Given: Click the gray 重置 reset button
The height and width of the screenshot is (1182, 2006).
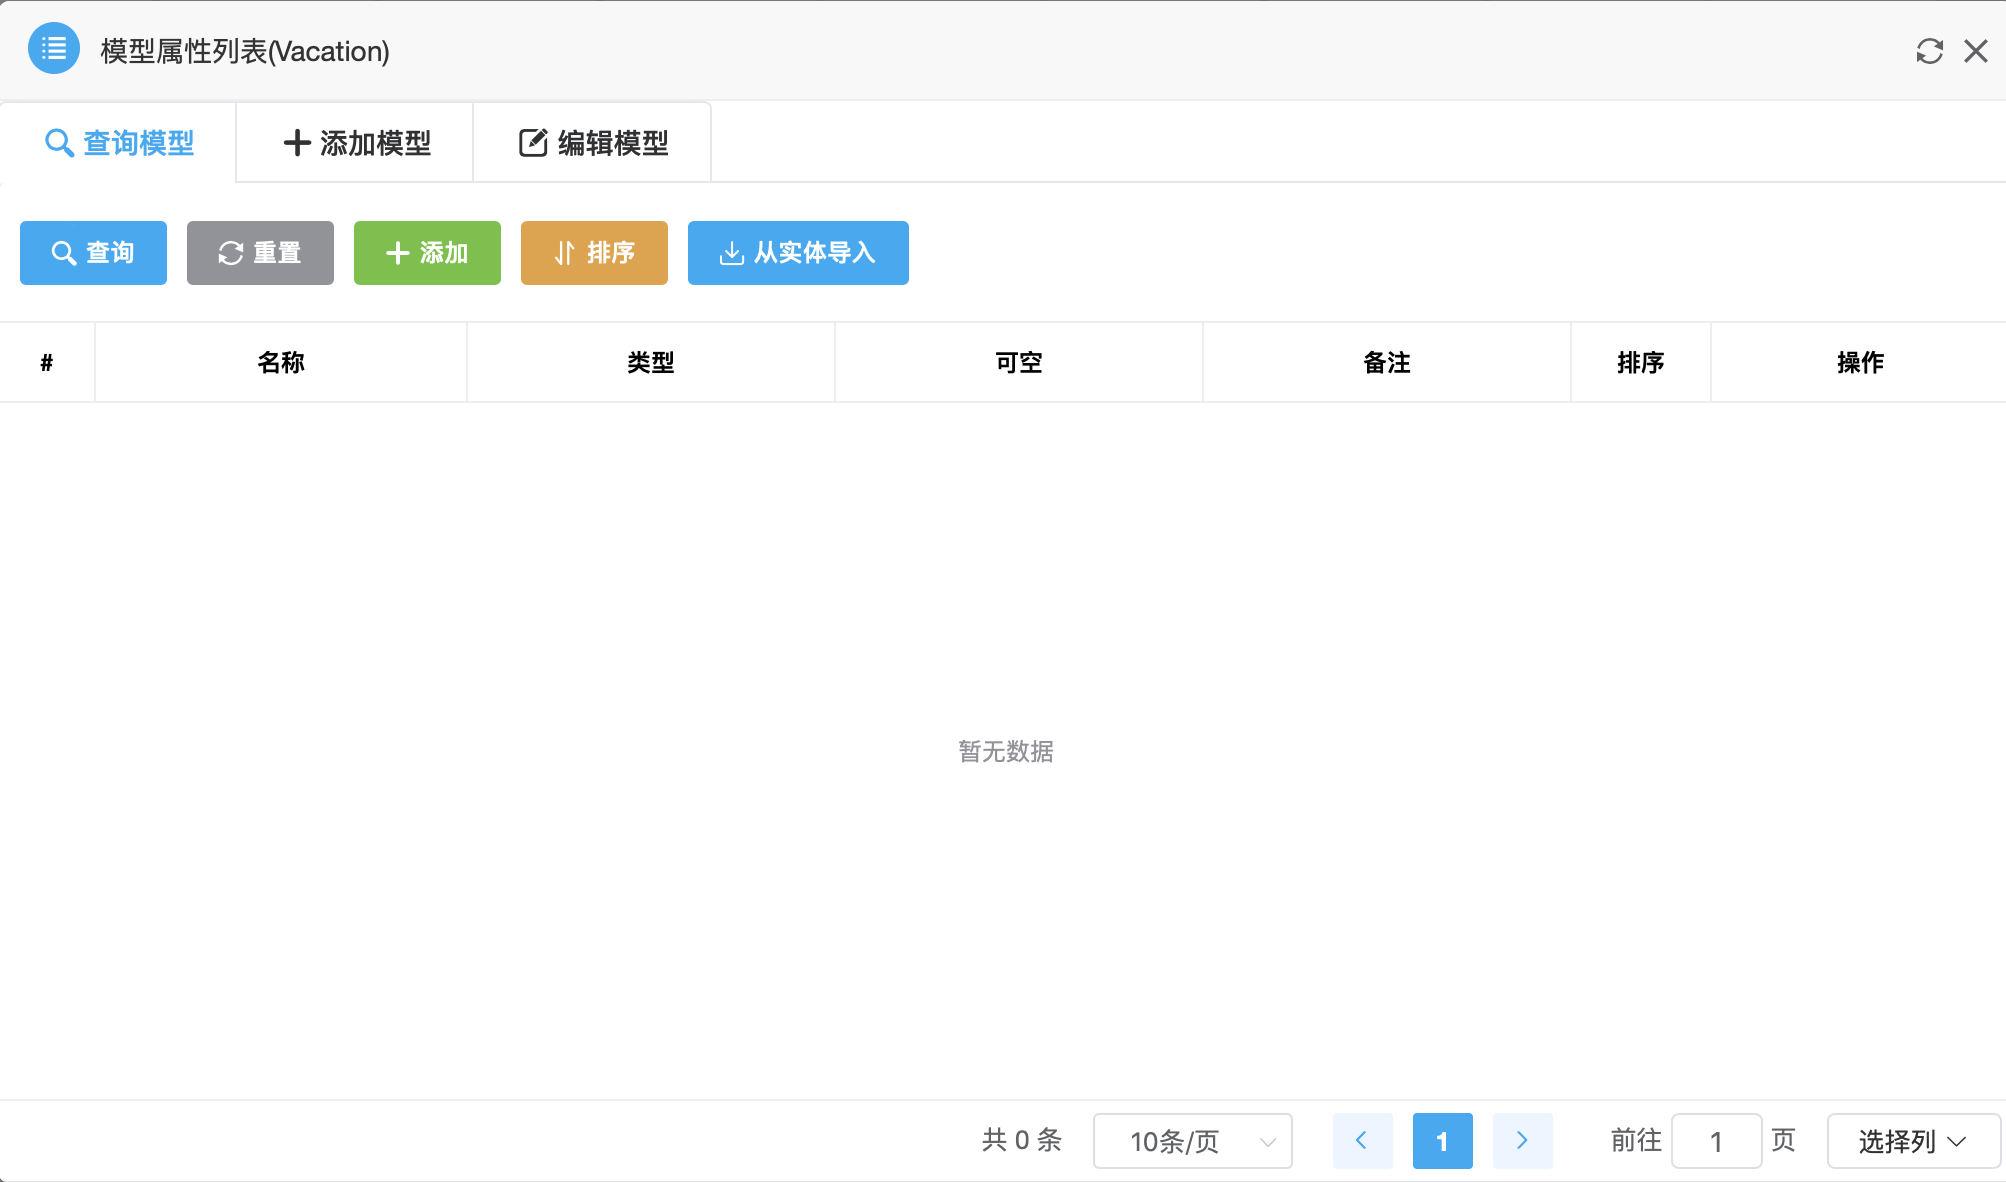Looking at the screenshot, I should point(260,253).
